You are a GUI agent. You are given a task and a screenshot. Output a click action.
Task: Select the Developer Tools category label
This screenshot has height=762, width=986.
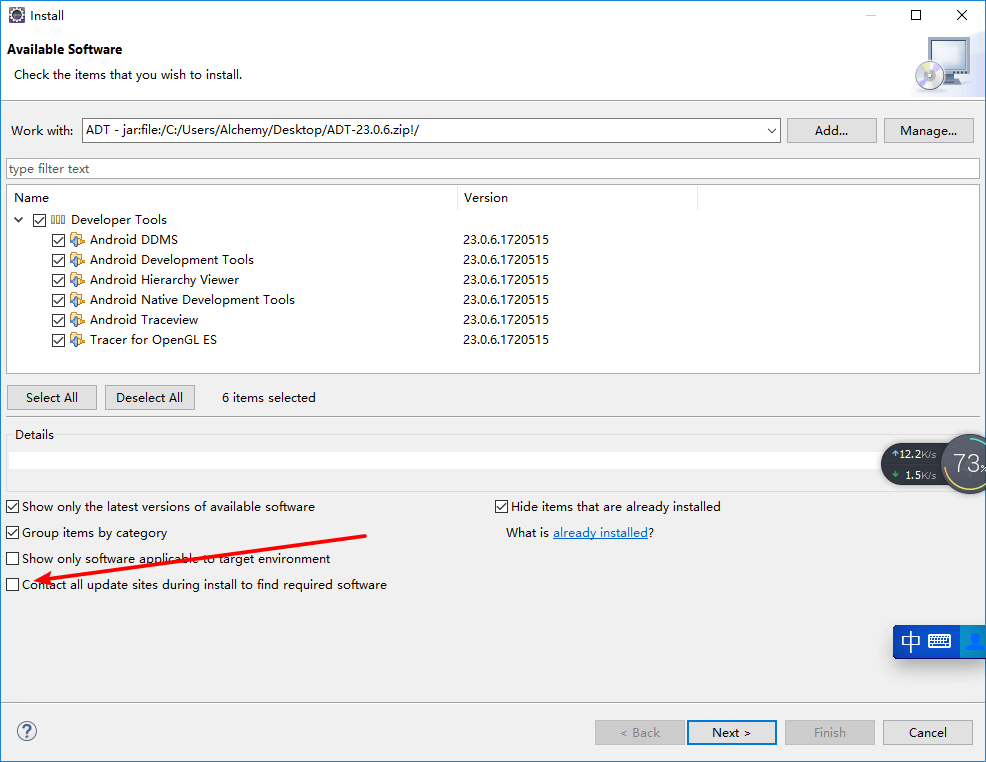tap(119, 219)
